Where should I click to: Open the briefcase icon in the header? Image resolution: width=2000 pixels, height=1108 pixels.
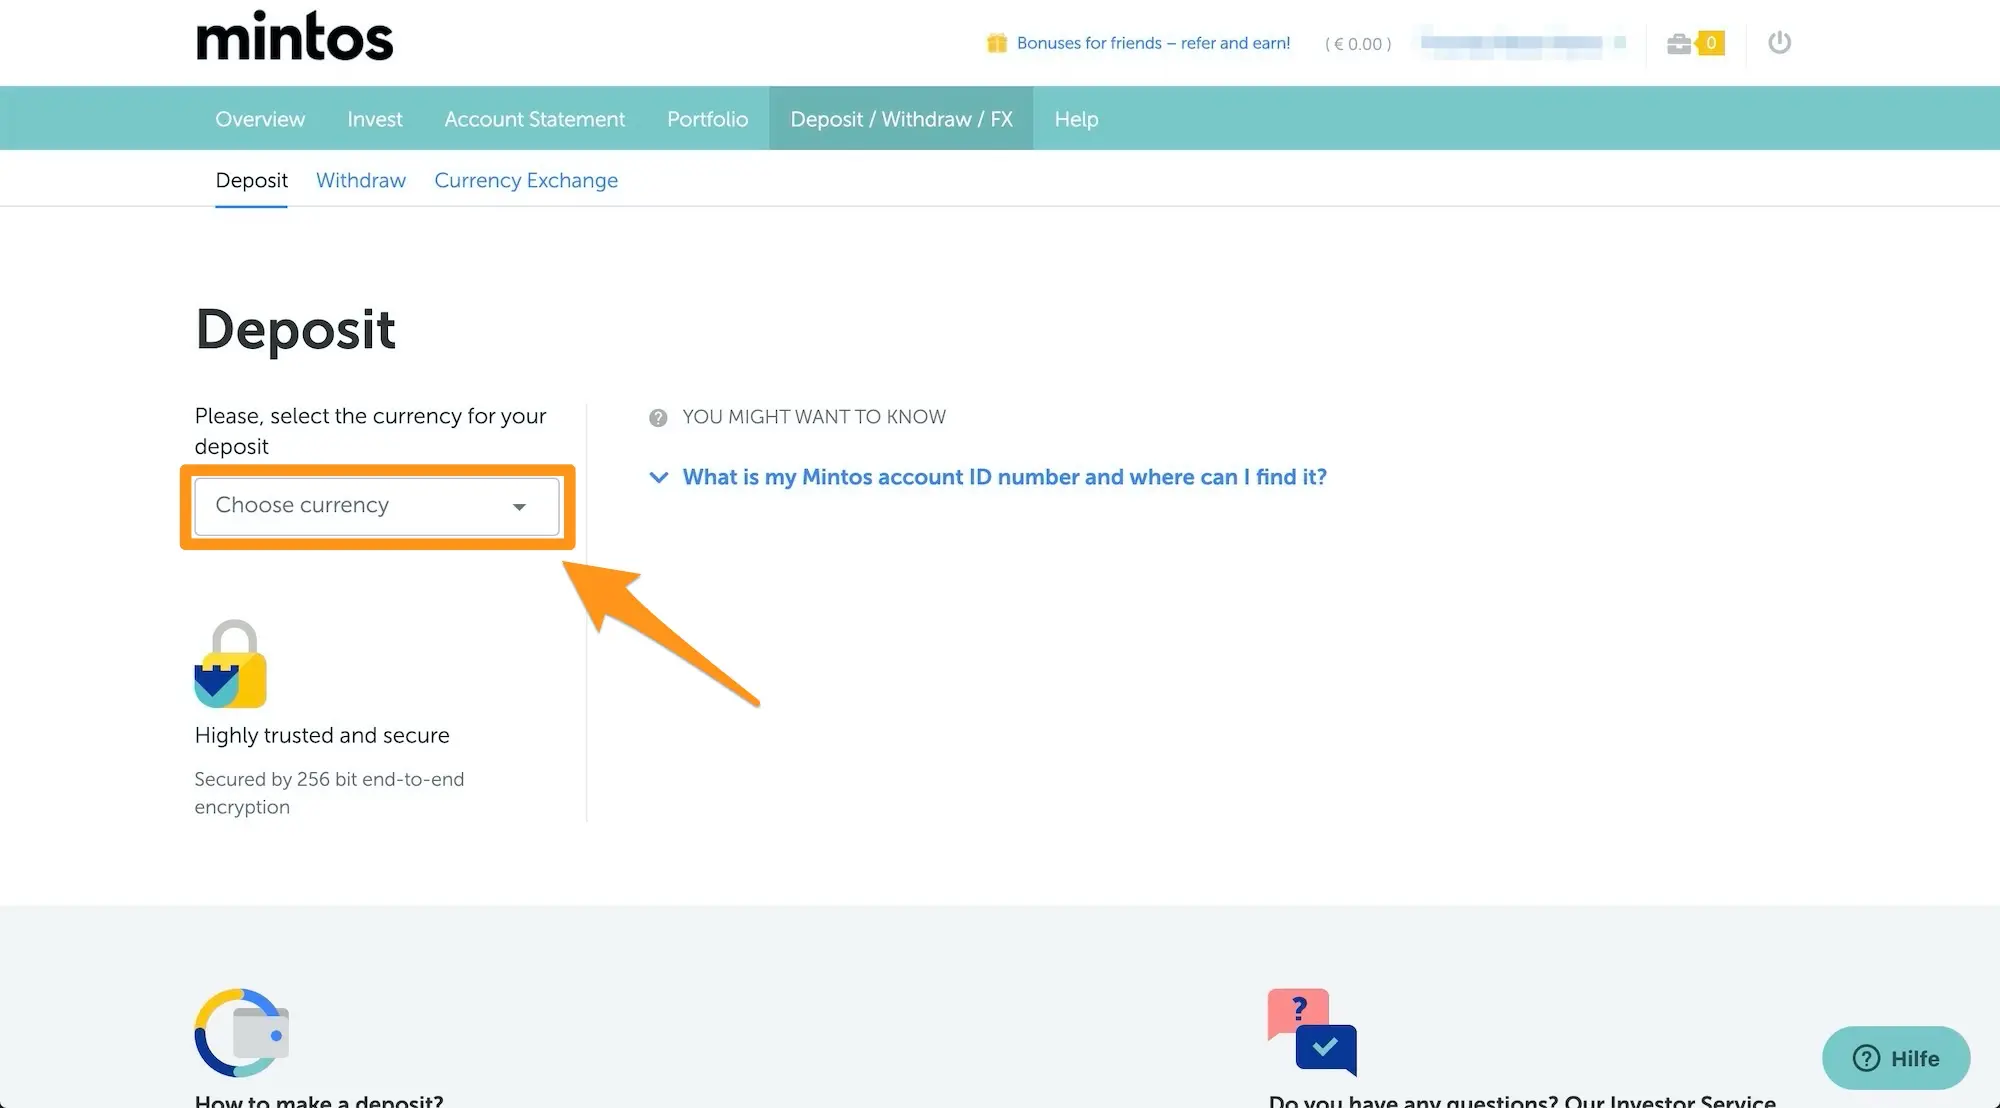coord(1679,43)
